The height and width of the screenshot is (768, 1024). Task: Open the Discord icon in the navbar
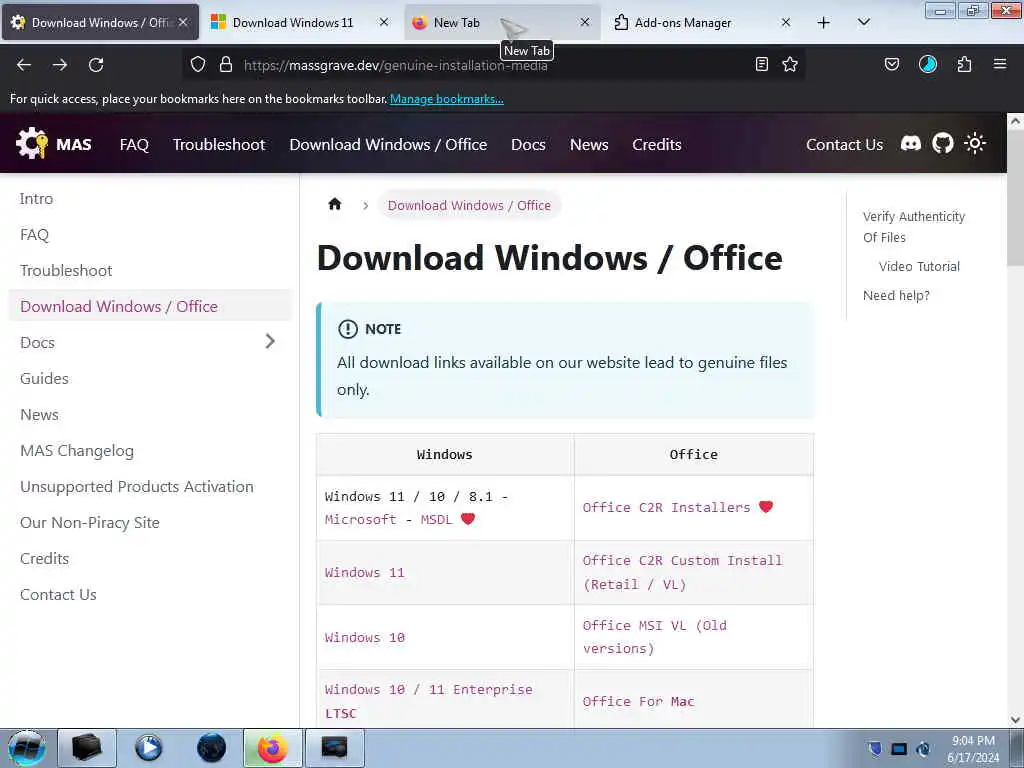click(911, 144)
